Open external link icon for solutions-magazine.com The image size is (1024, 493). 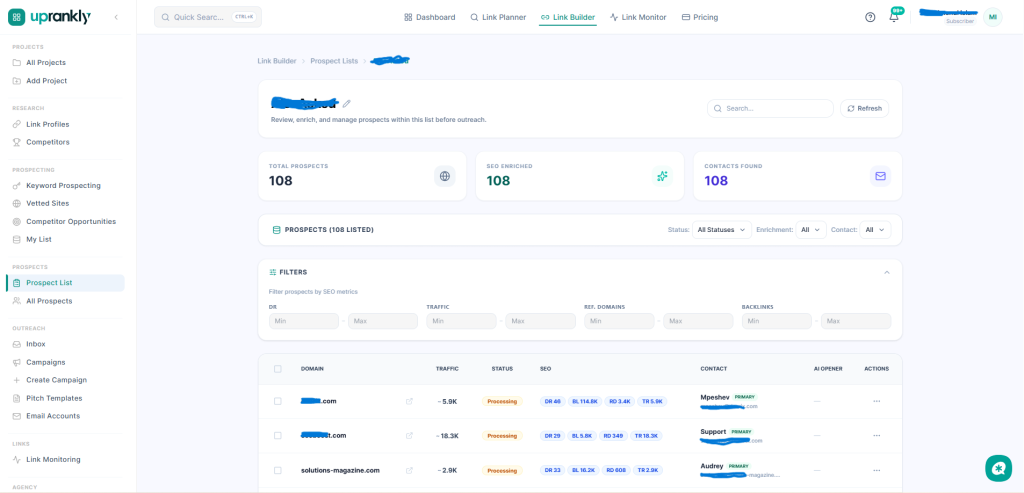(x=409, y=470)
